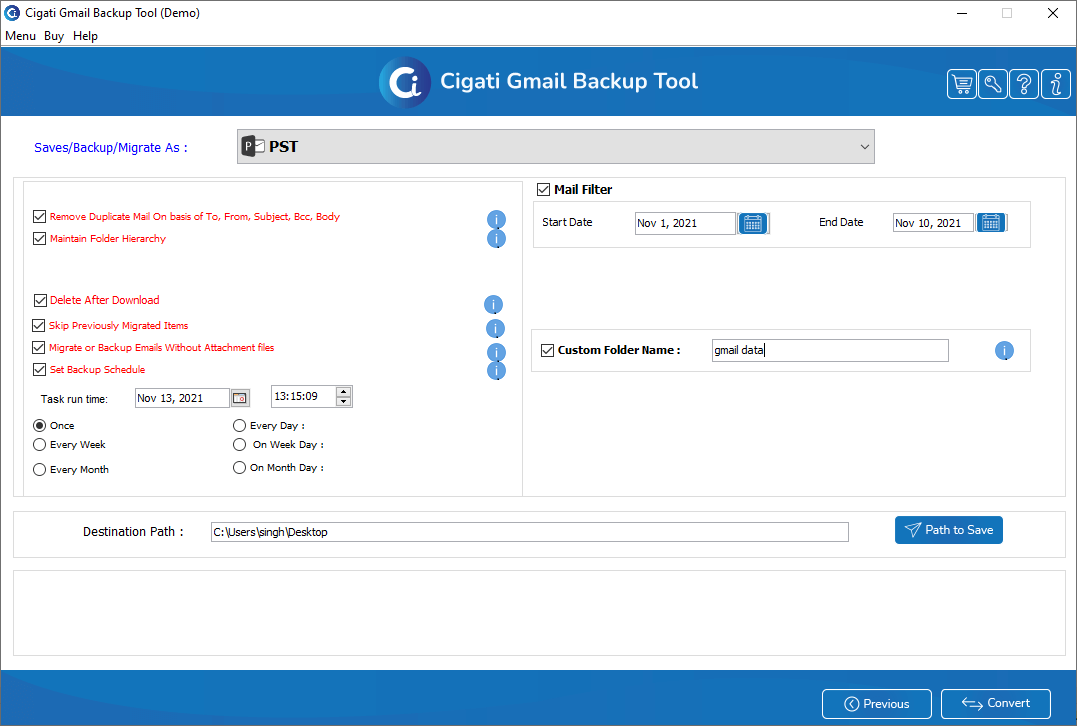Show info for Remove Duplicate Mail option
The width and height of the screenshot is (1077, 726).
click(x=496, y=219)
